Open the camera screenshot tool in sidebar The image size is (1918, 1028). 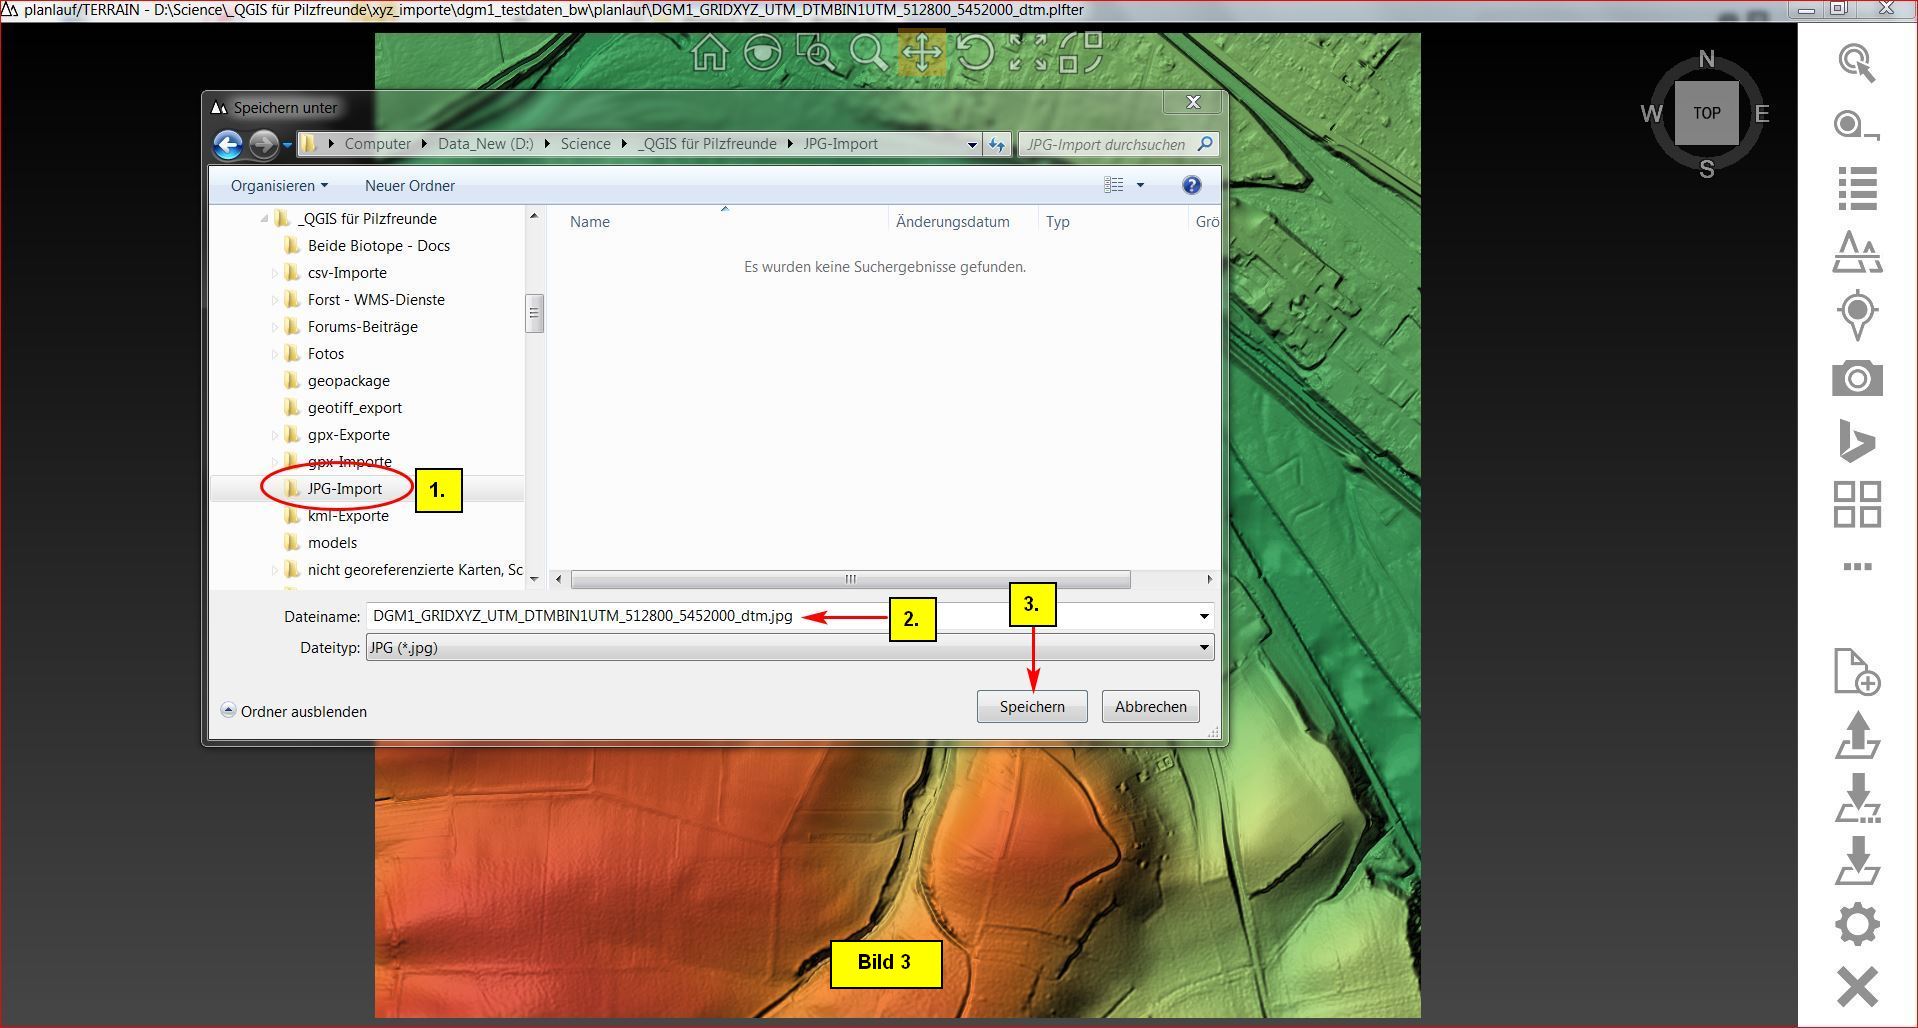tap(1857, 379)
